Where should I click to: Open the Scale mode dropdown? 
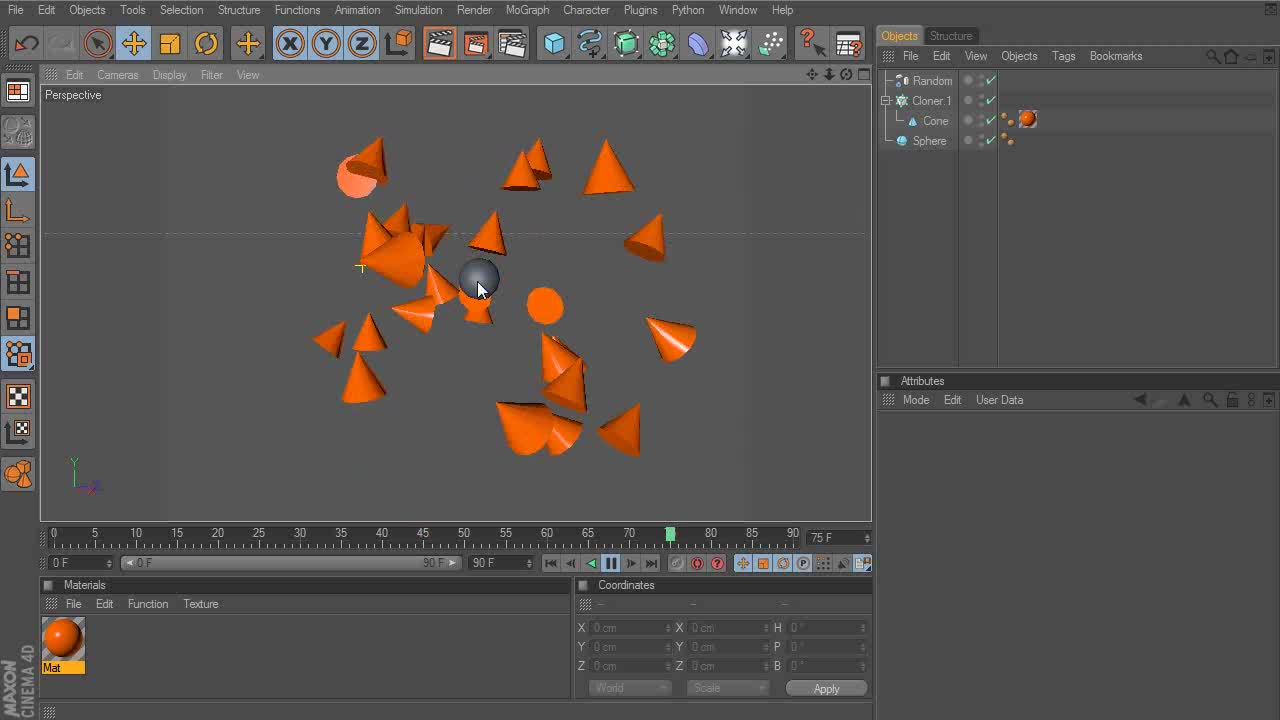727,688
